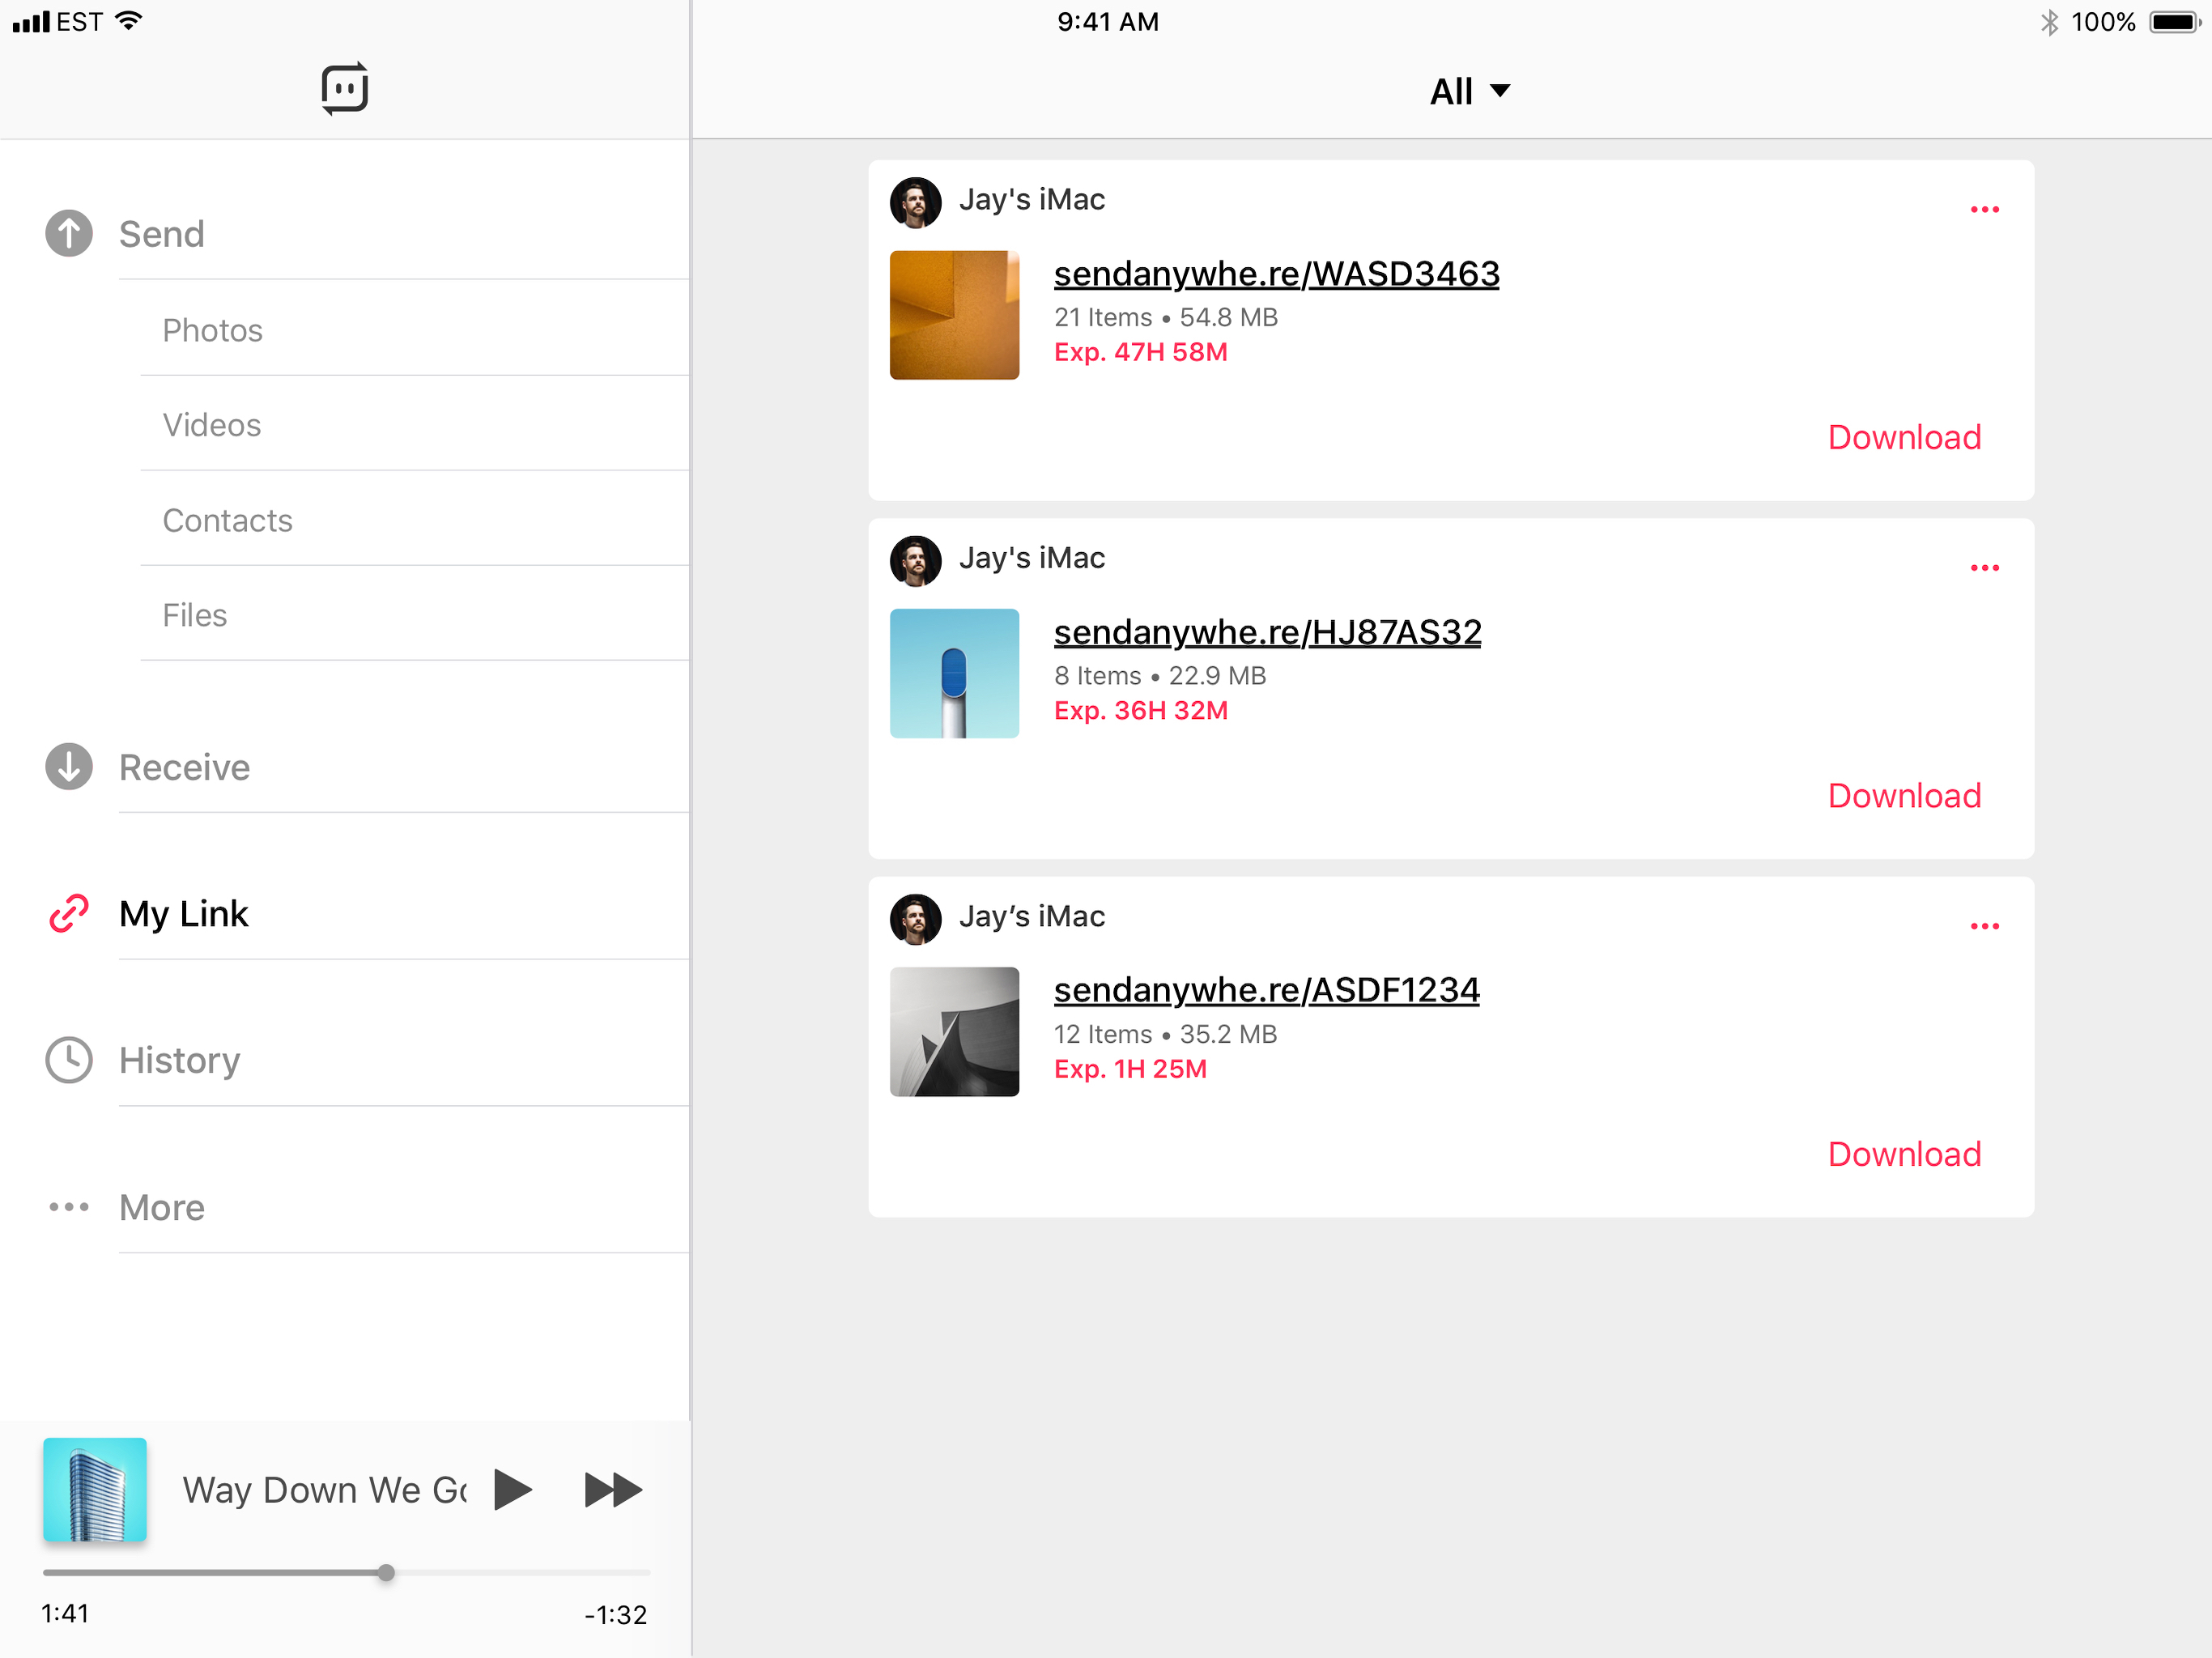The image size is (2212, 1658).
Task: Tap the My Link chain icon
Action: coord(68,913)
